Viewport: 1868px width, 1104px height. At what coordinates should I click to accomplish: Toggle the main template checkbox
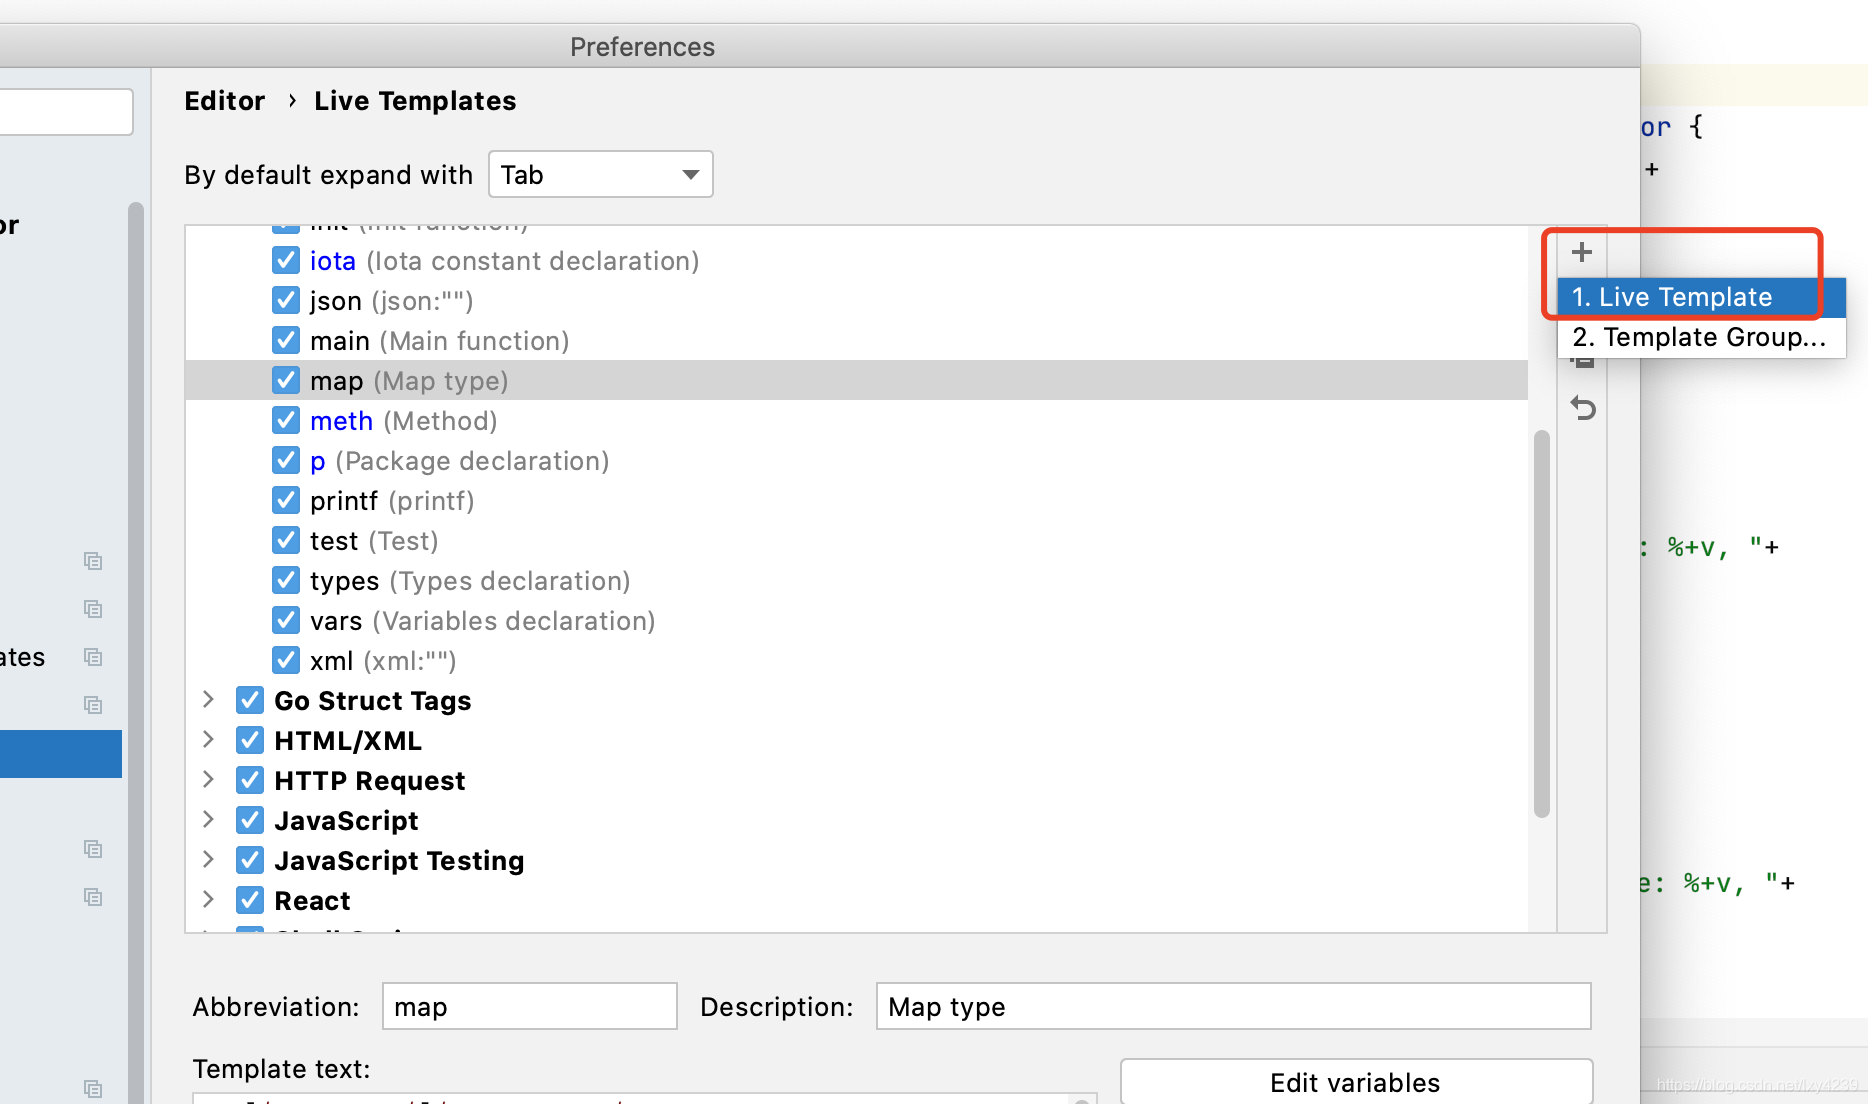pyautogui.click(x=286, y=340)
